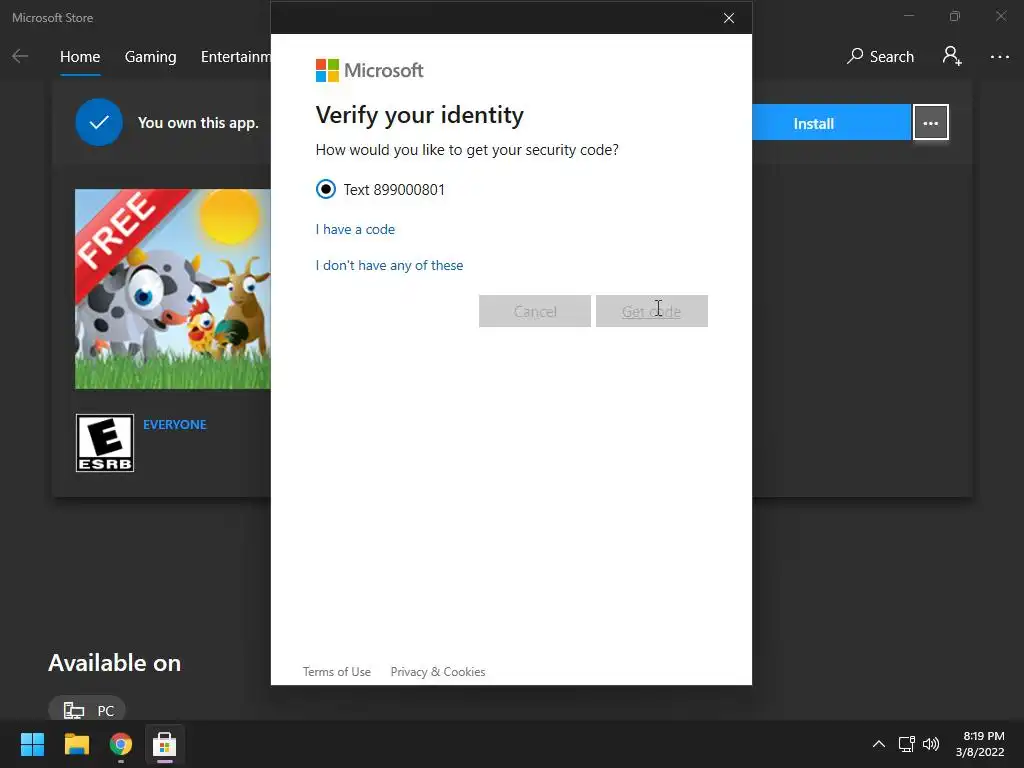
Task: Open more options beside Install
Action: coord(931,123)
